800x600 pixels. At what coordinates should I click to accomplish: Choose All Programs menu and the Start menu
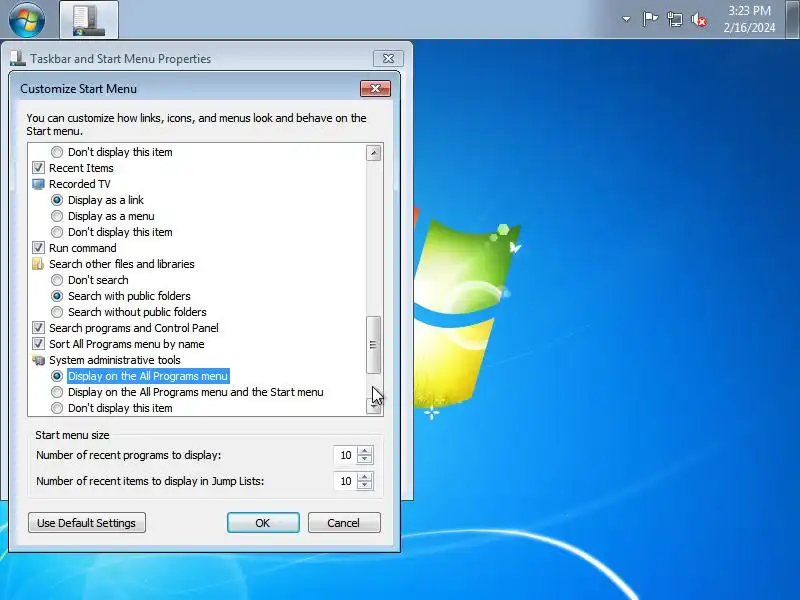pyautogui.click(x=57, y=392)
